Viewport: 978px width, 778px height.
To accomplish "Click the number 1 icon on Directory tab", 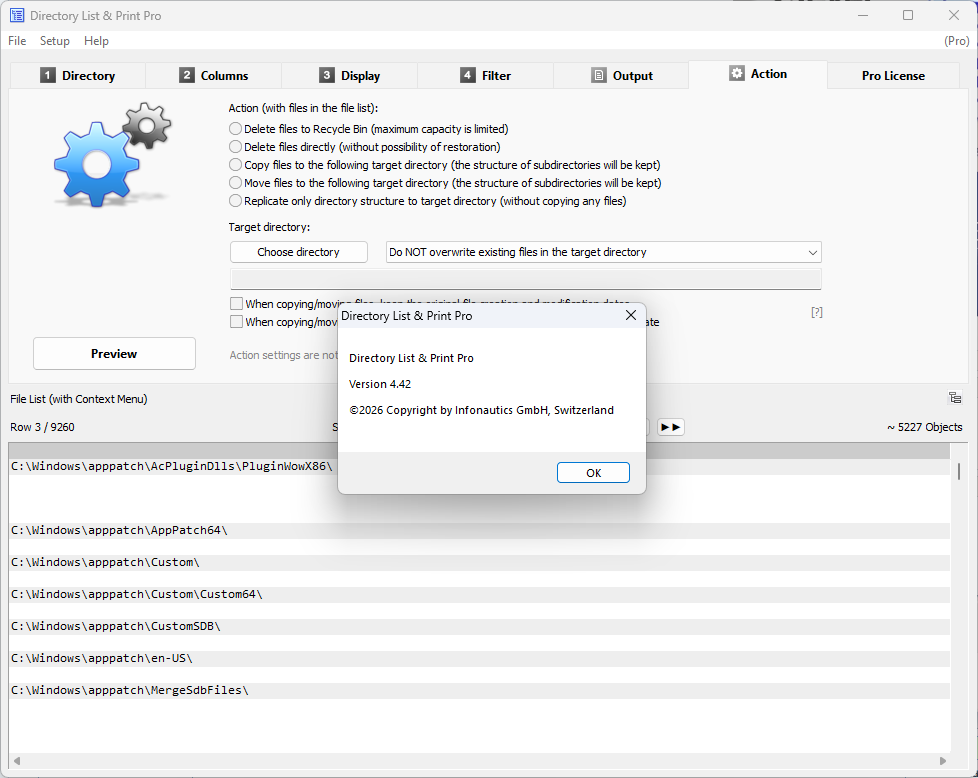I will [47, 75].
